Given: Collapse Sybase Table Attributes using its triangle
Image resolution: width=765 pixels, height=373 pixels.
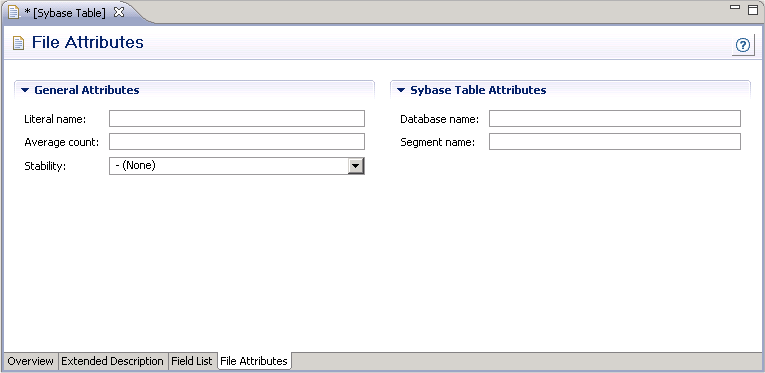Looking at the screenshot, I should click(x=401, y=90).
